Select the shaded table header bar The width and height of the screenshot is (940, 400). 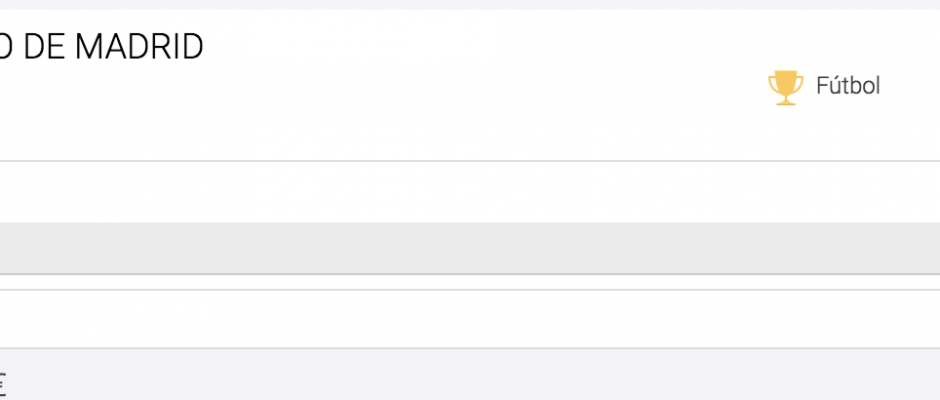coord(470,248)
